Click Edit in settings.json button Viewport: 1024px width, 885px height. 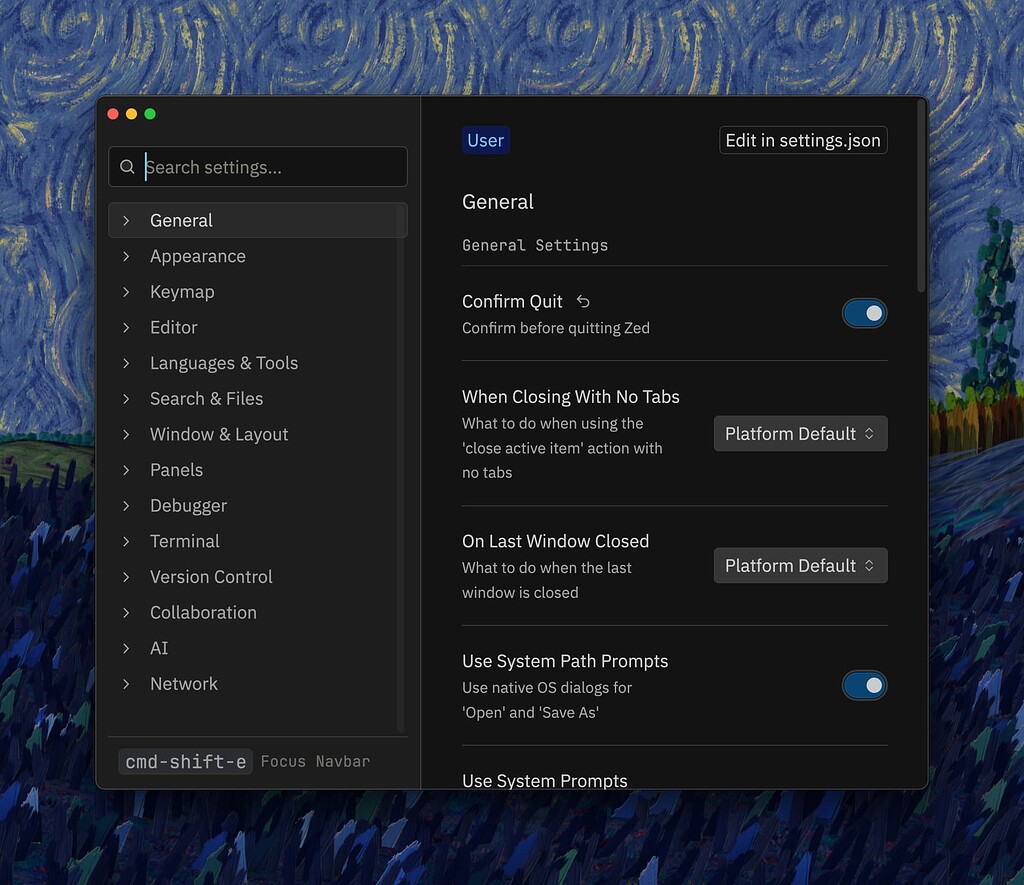803,140
